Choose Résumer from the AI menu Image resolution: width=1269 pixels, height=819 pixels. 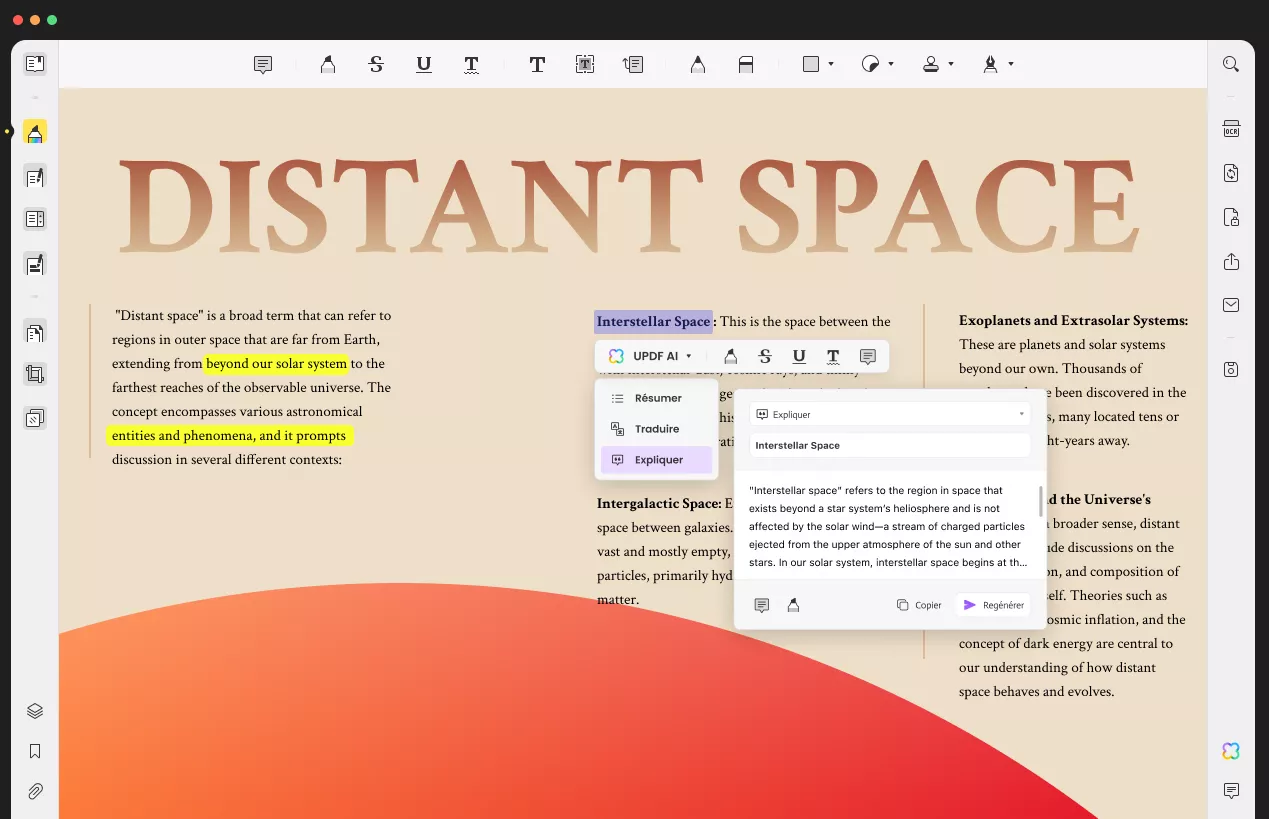657,398
